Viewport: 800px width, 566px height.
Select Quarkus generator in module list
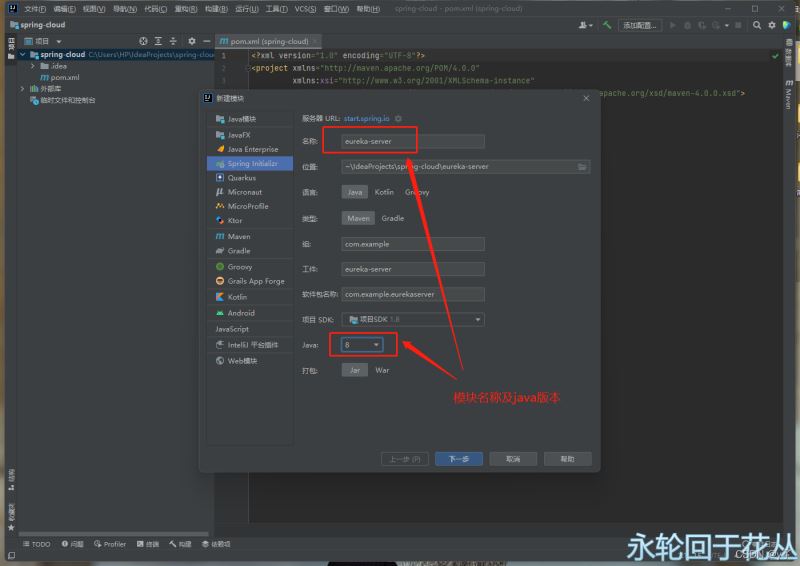click(x=241, y=178)
